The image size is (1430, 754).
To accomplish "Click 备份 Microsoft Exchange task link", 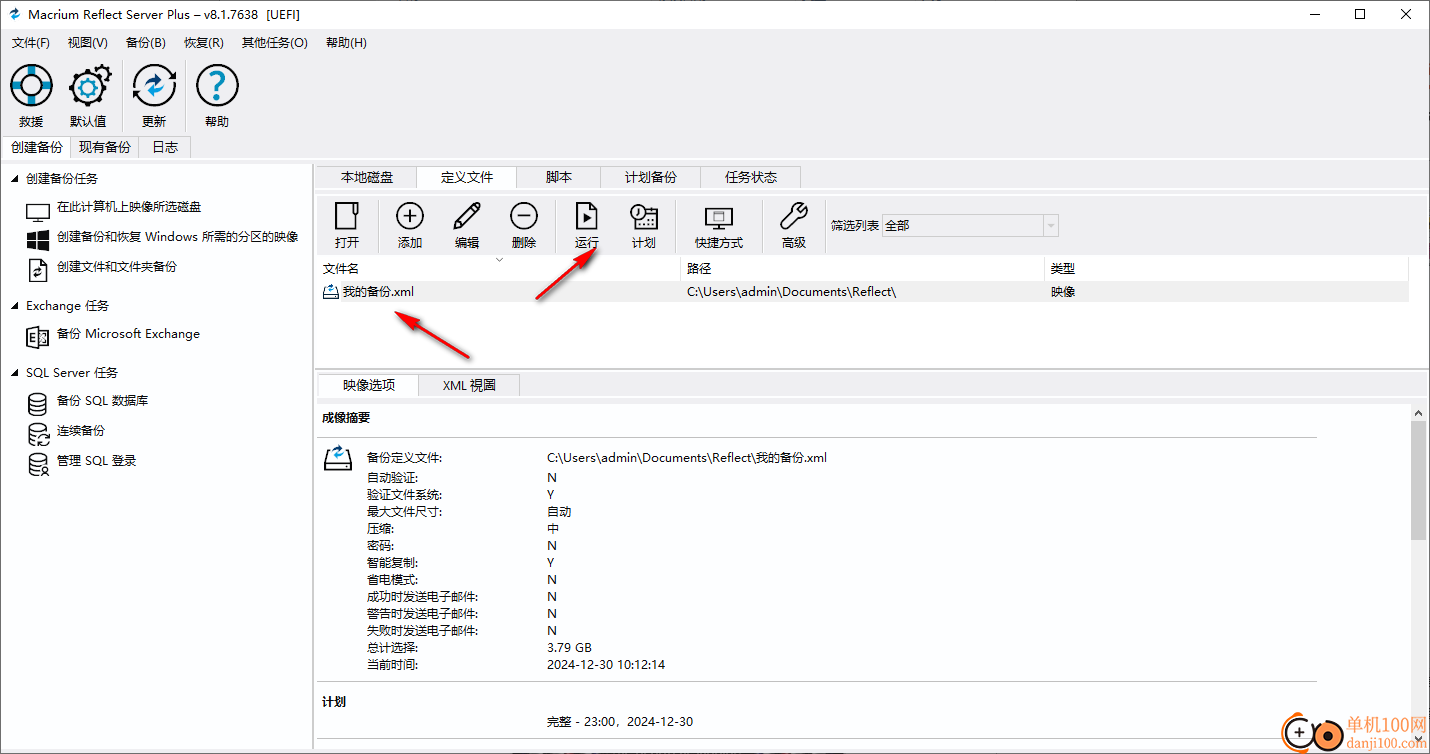I will (x=128, y=334).
